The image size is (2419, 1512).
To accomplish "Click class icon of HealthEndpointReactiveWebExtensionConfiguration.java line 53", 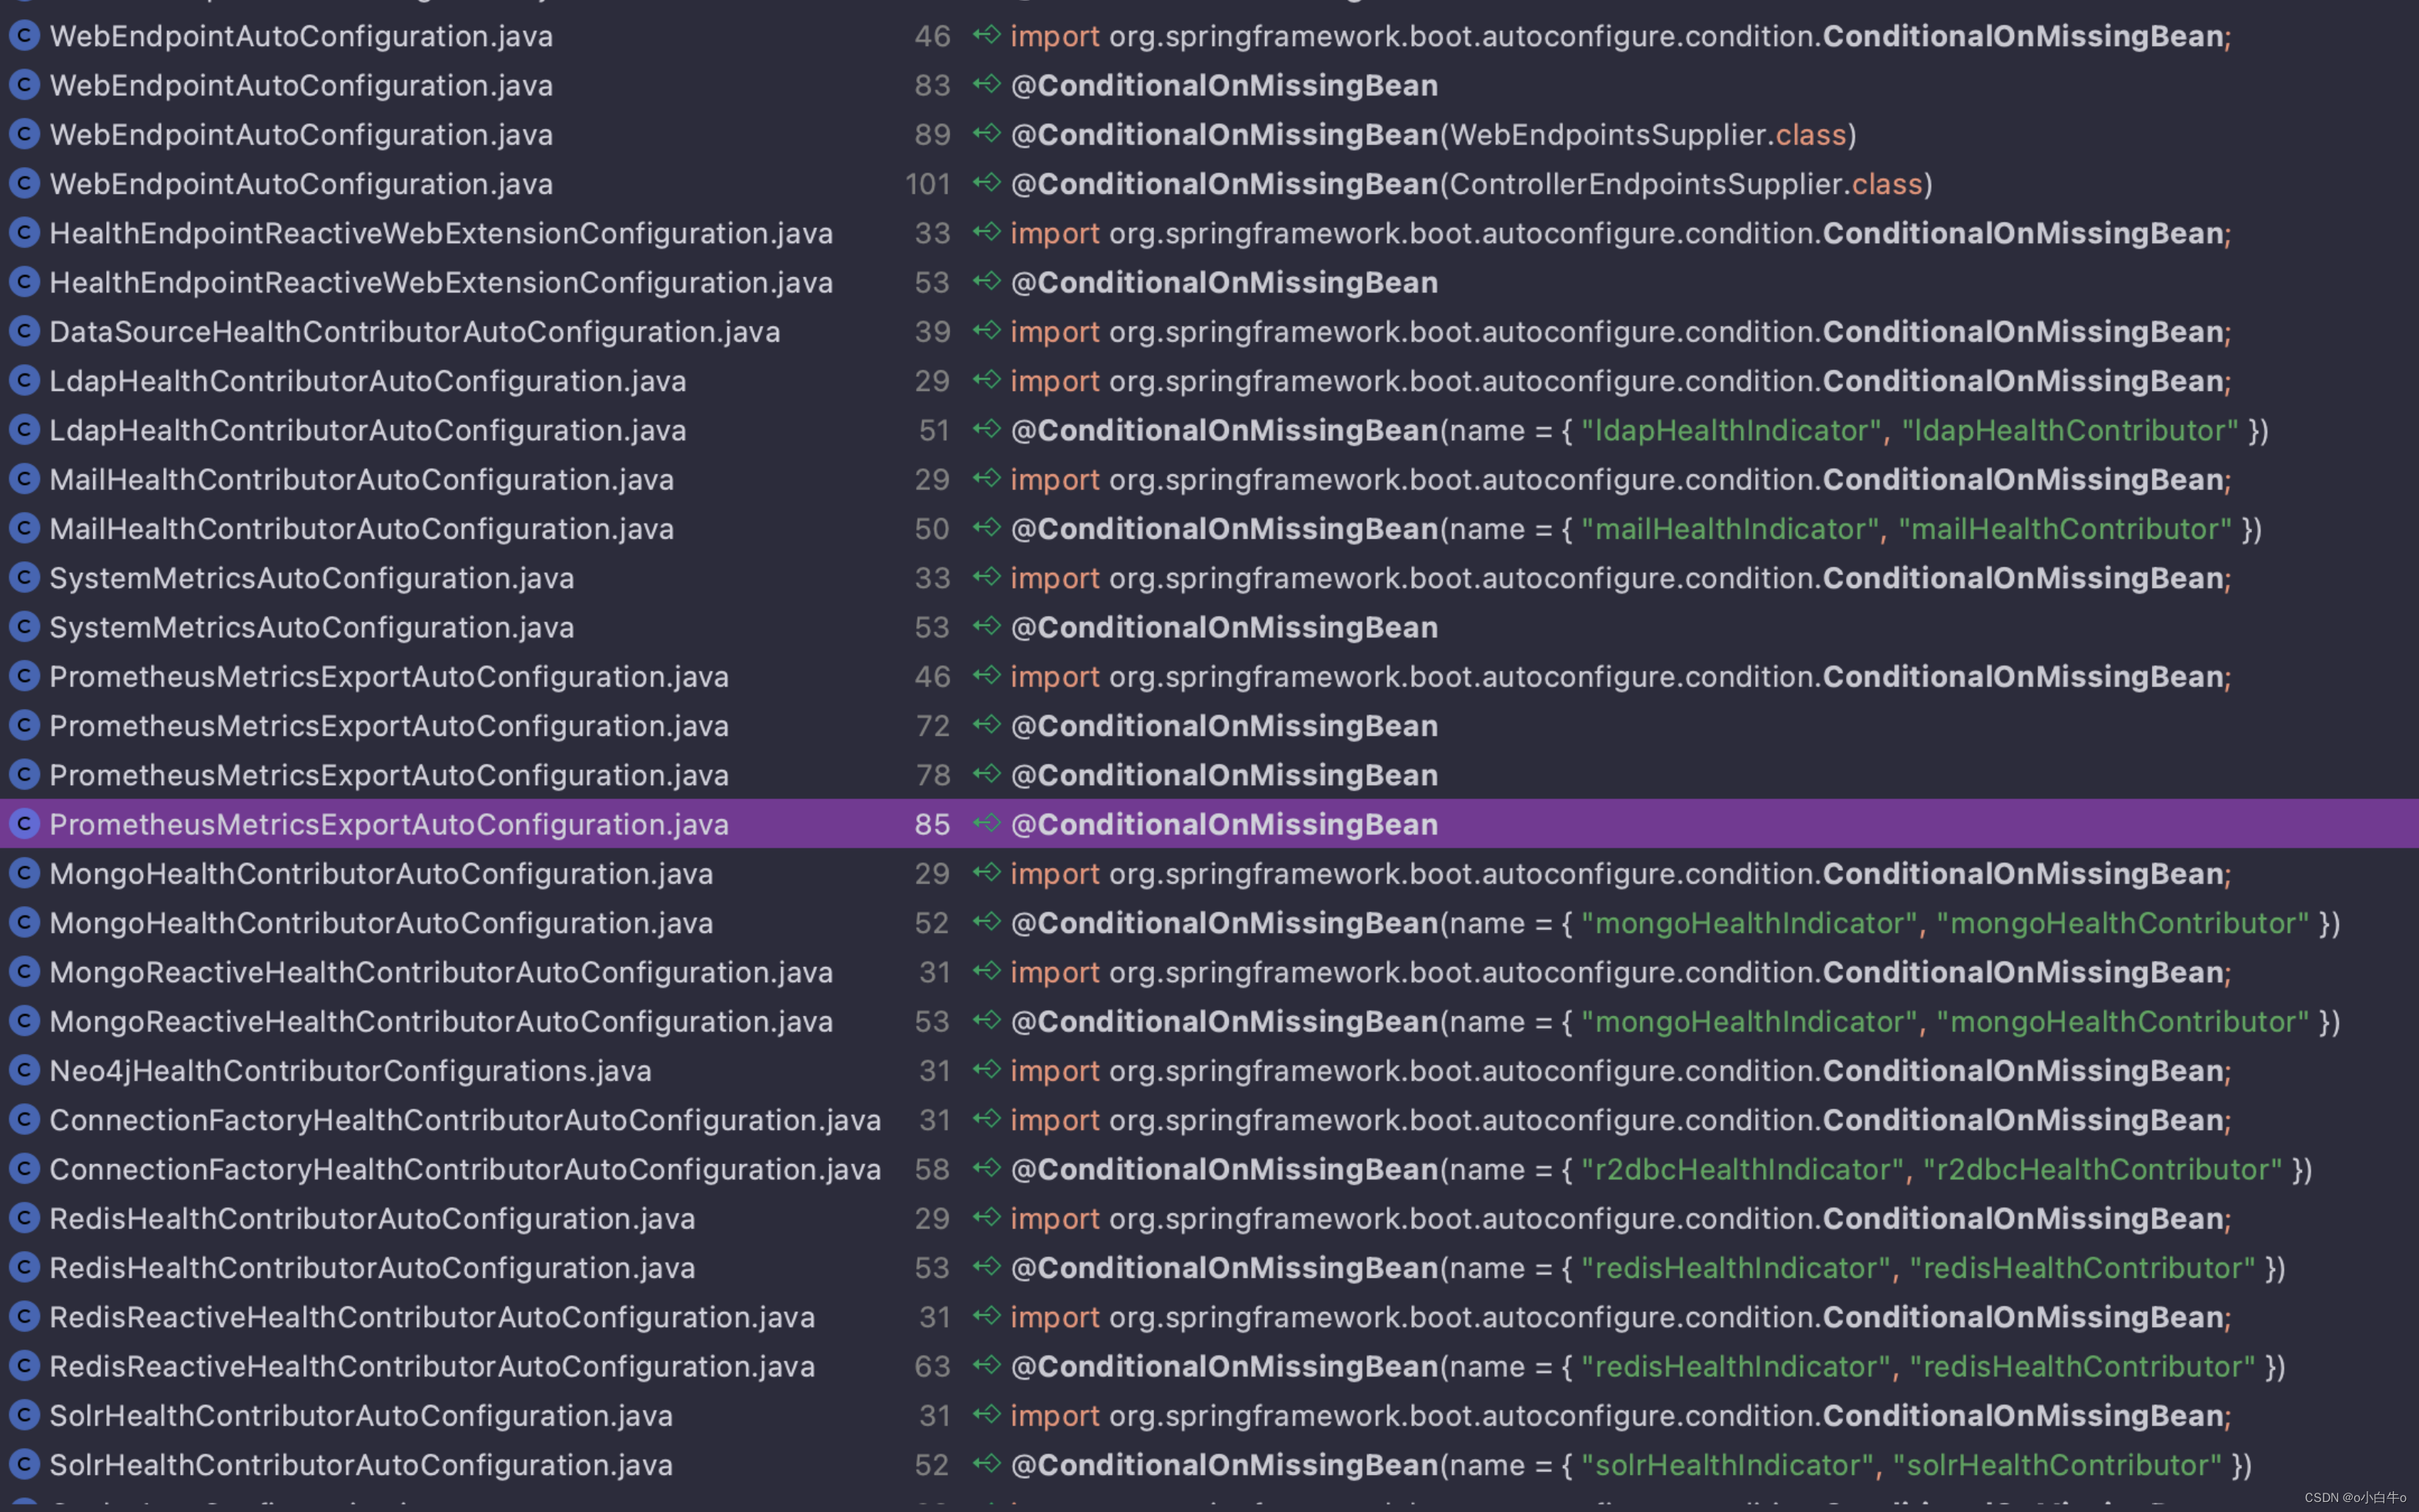I will tap(24, 283).
